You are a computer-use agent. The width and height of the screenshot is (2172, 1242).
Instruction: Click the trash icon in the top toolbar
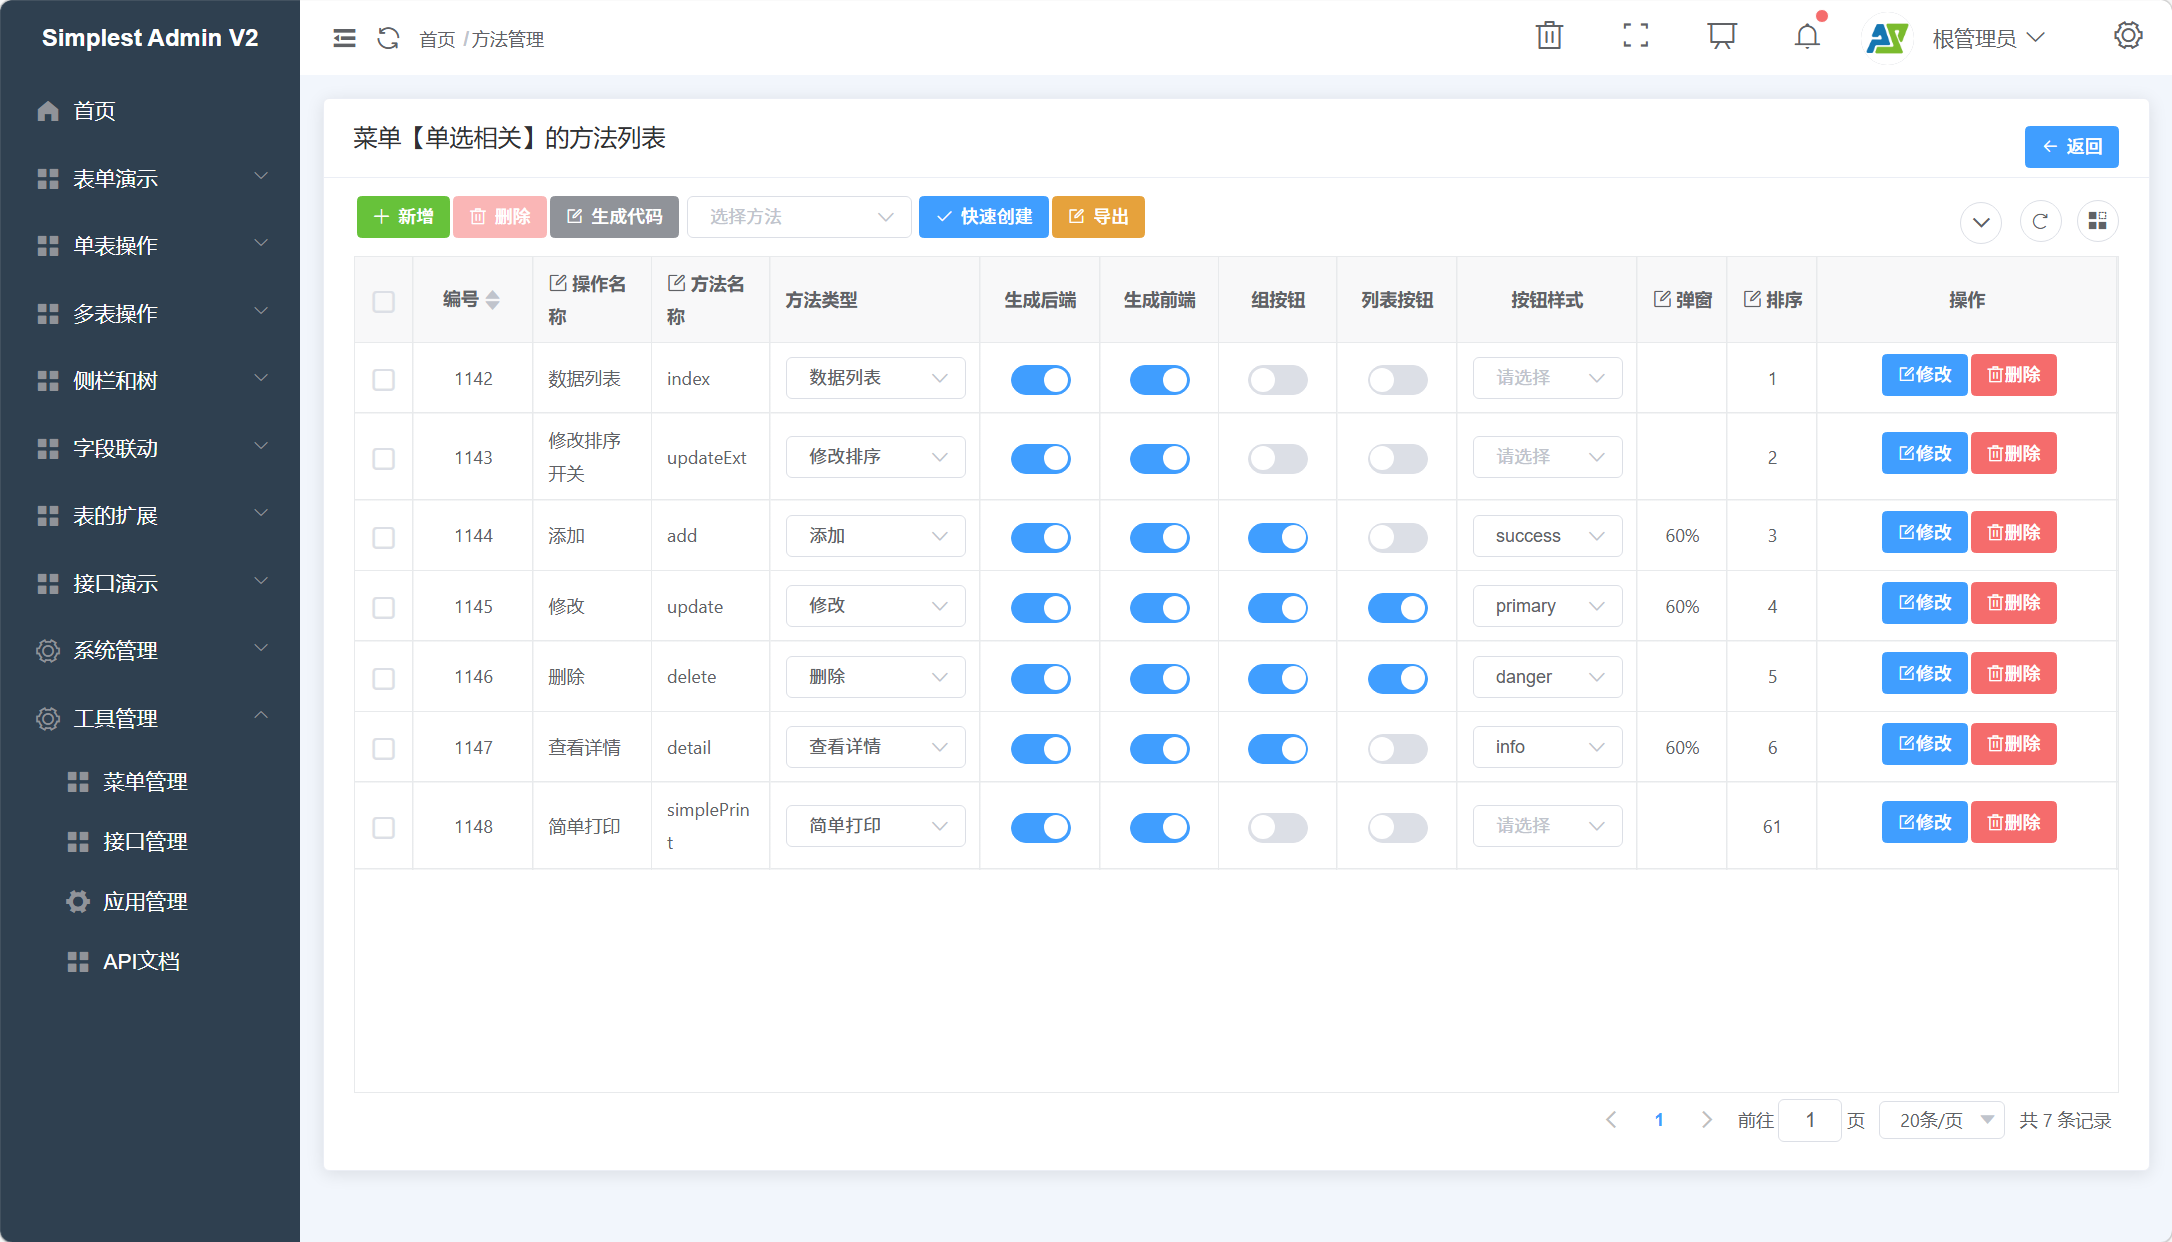1548,35
